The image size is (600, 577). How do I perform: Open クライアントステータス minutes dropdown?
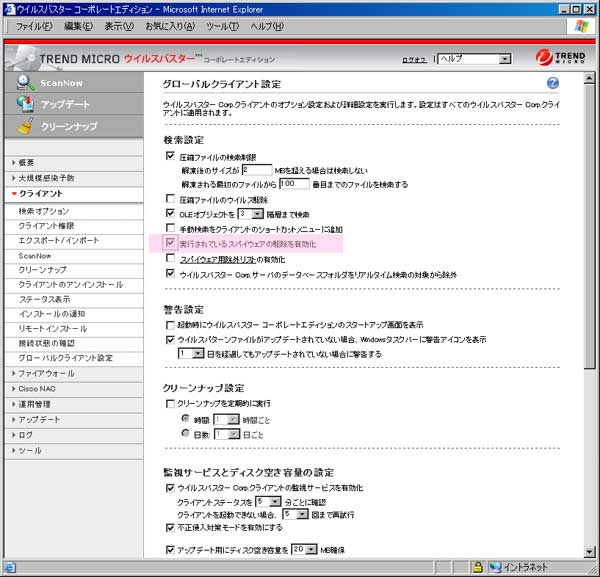pos(269,501)
